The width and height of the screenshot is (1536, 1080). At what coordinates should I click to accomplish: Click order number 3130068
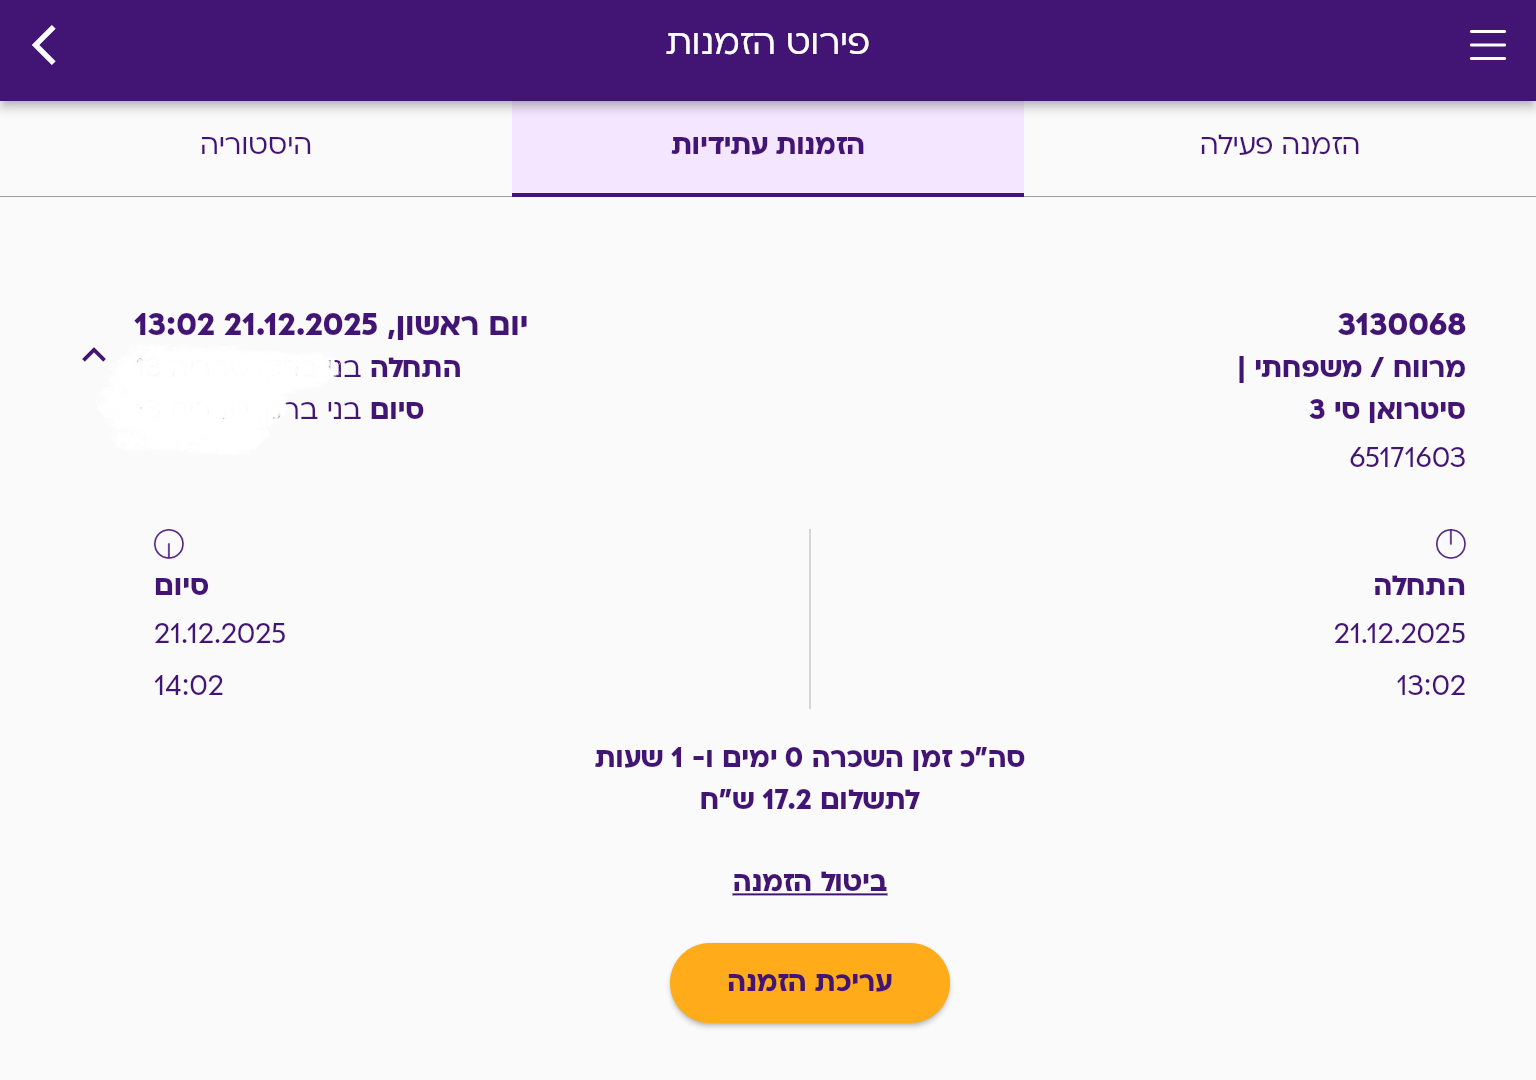tap(1401, 325)
